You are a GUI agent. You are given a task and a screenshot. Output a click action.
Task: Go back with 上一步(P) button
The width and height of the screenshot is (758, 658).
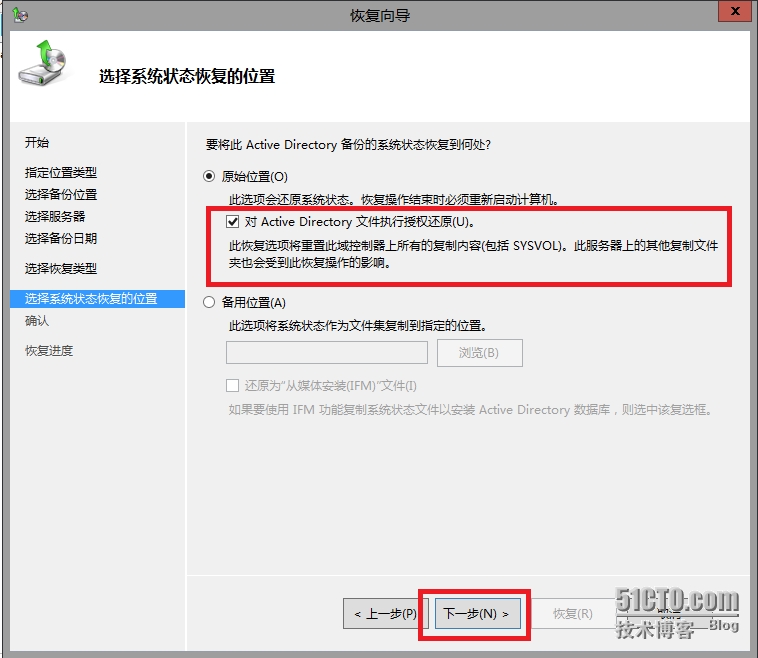click(385, 614)
